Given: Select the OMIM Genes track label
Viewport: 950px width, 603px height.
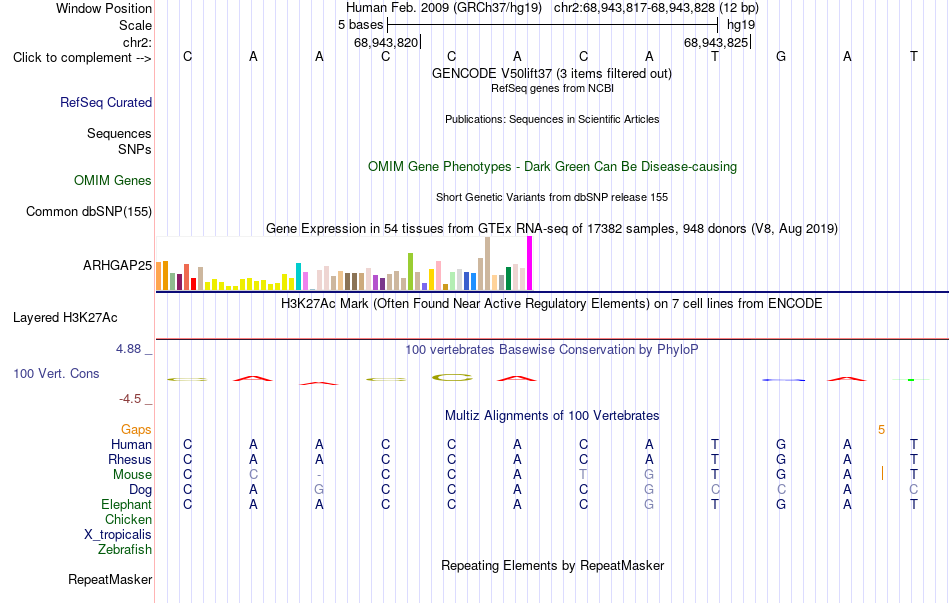Looking at the screenshot, I should 113,181.
